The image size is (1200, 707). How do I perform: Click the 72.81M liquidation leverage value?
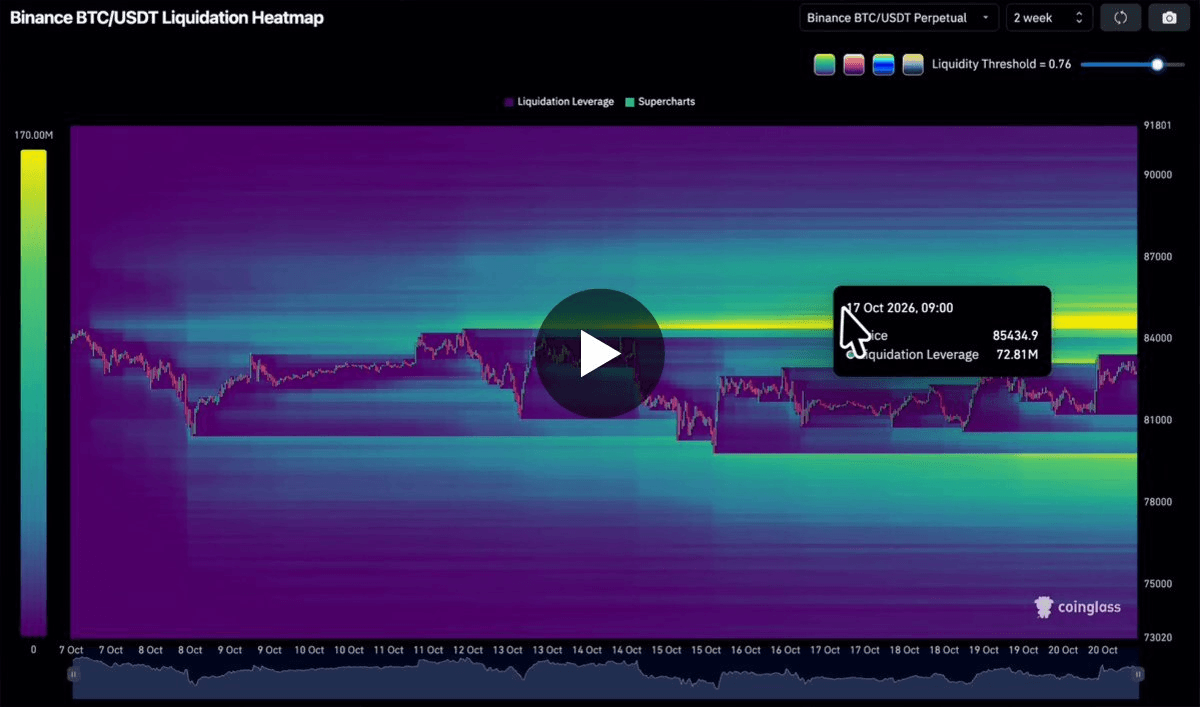1017,355
